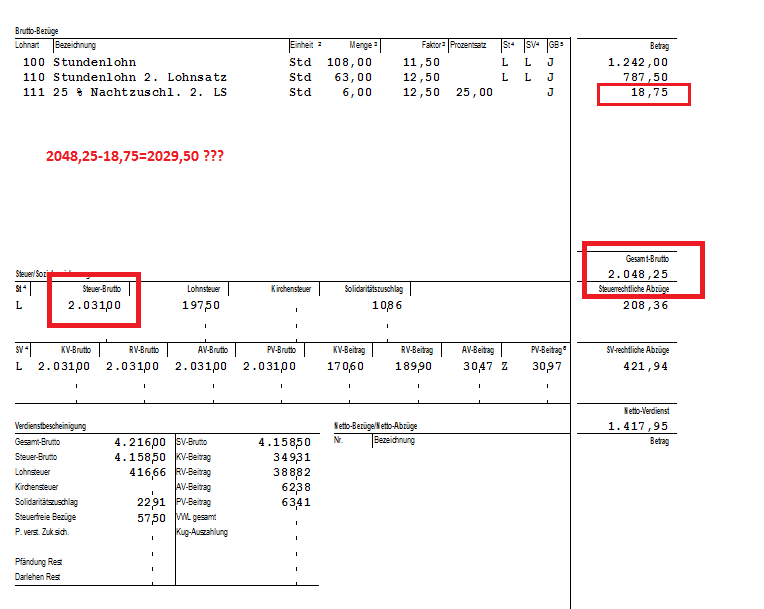Select the Netto-Verdienst value 1.417,95
This screenshot has width=764, height=609.
pyautogui.click(x=638, y=426)
